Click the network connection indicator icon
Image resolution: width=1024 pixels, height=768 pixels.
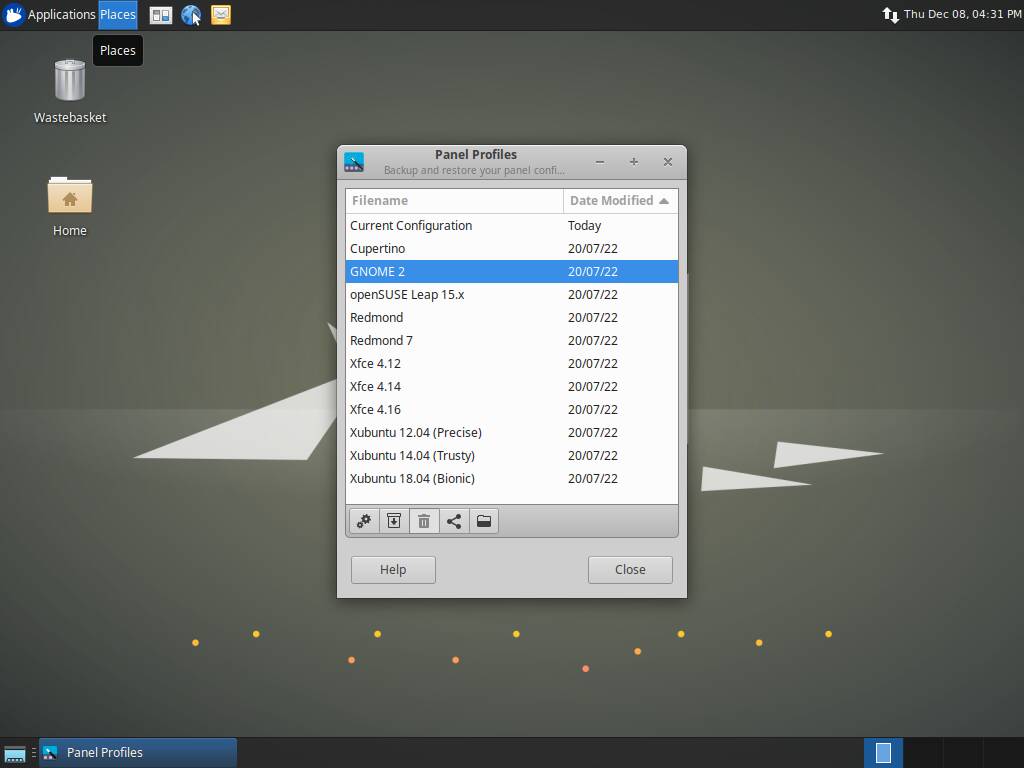pyautogui.click(x=890, y=14)
